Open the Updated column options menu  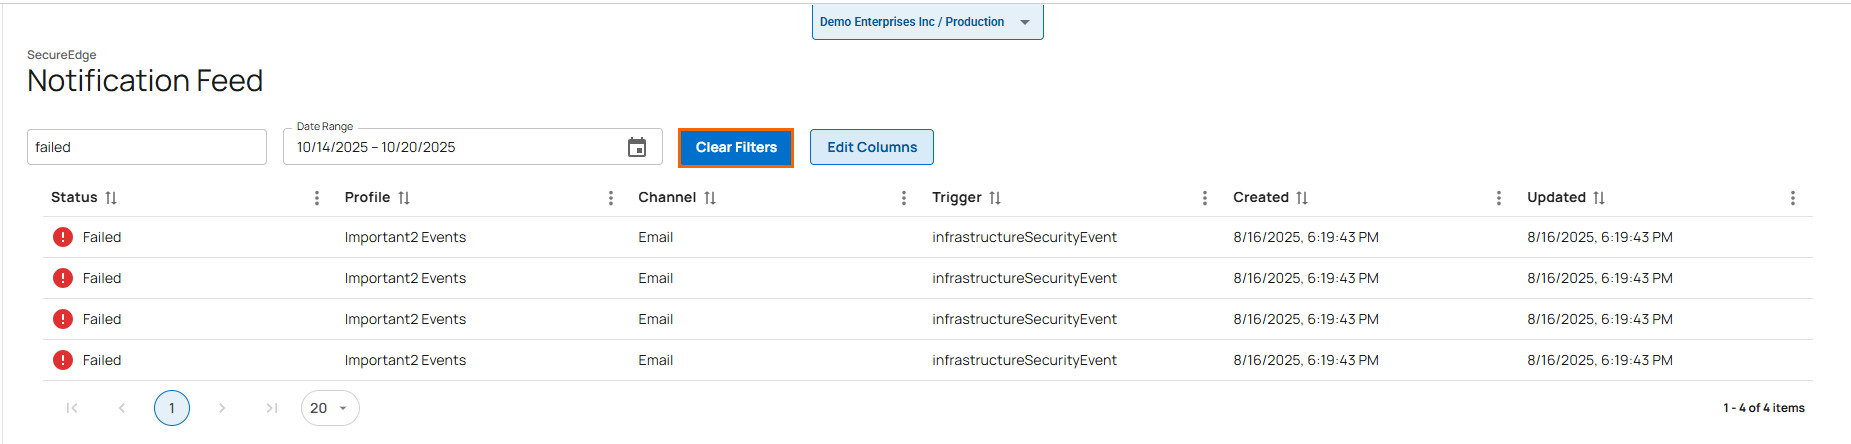(x=1793, y=198)
